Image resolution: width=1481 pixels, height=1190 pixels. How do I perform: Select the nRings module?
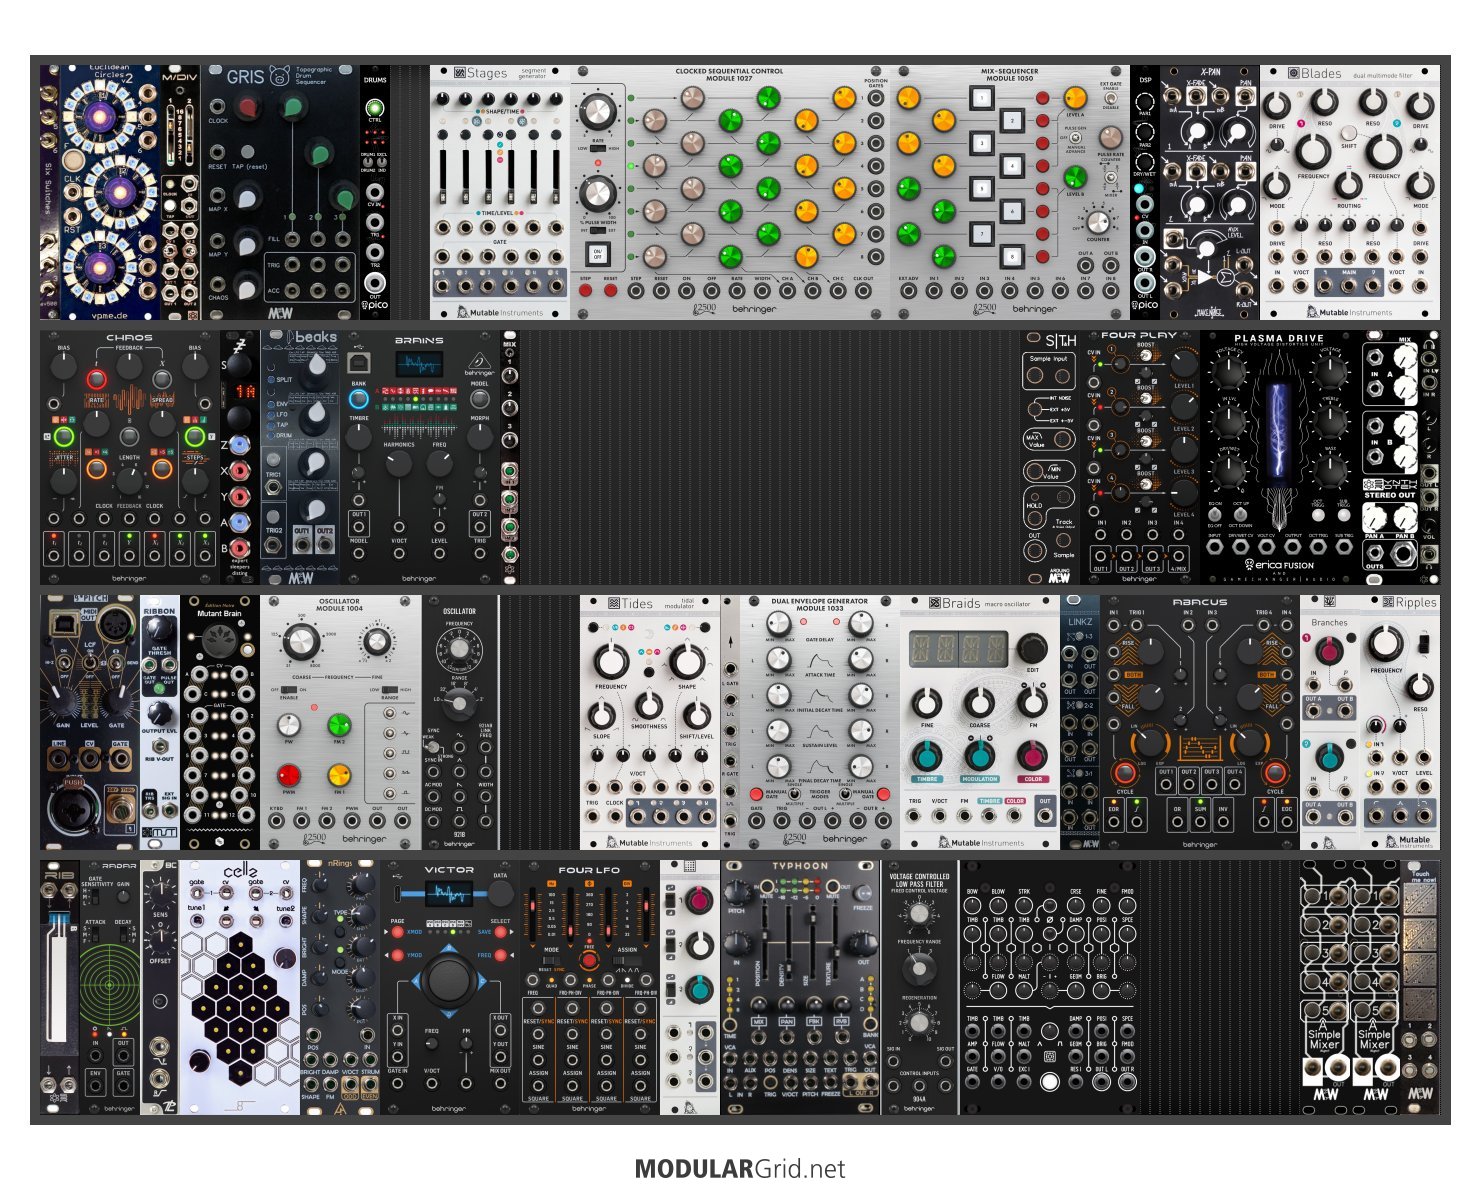(x=340, y=987)
